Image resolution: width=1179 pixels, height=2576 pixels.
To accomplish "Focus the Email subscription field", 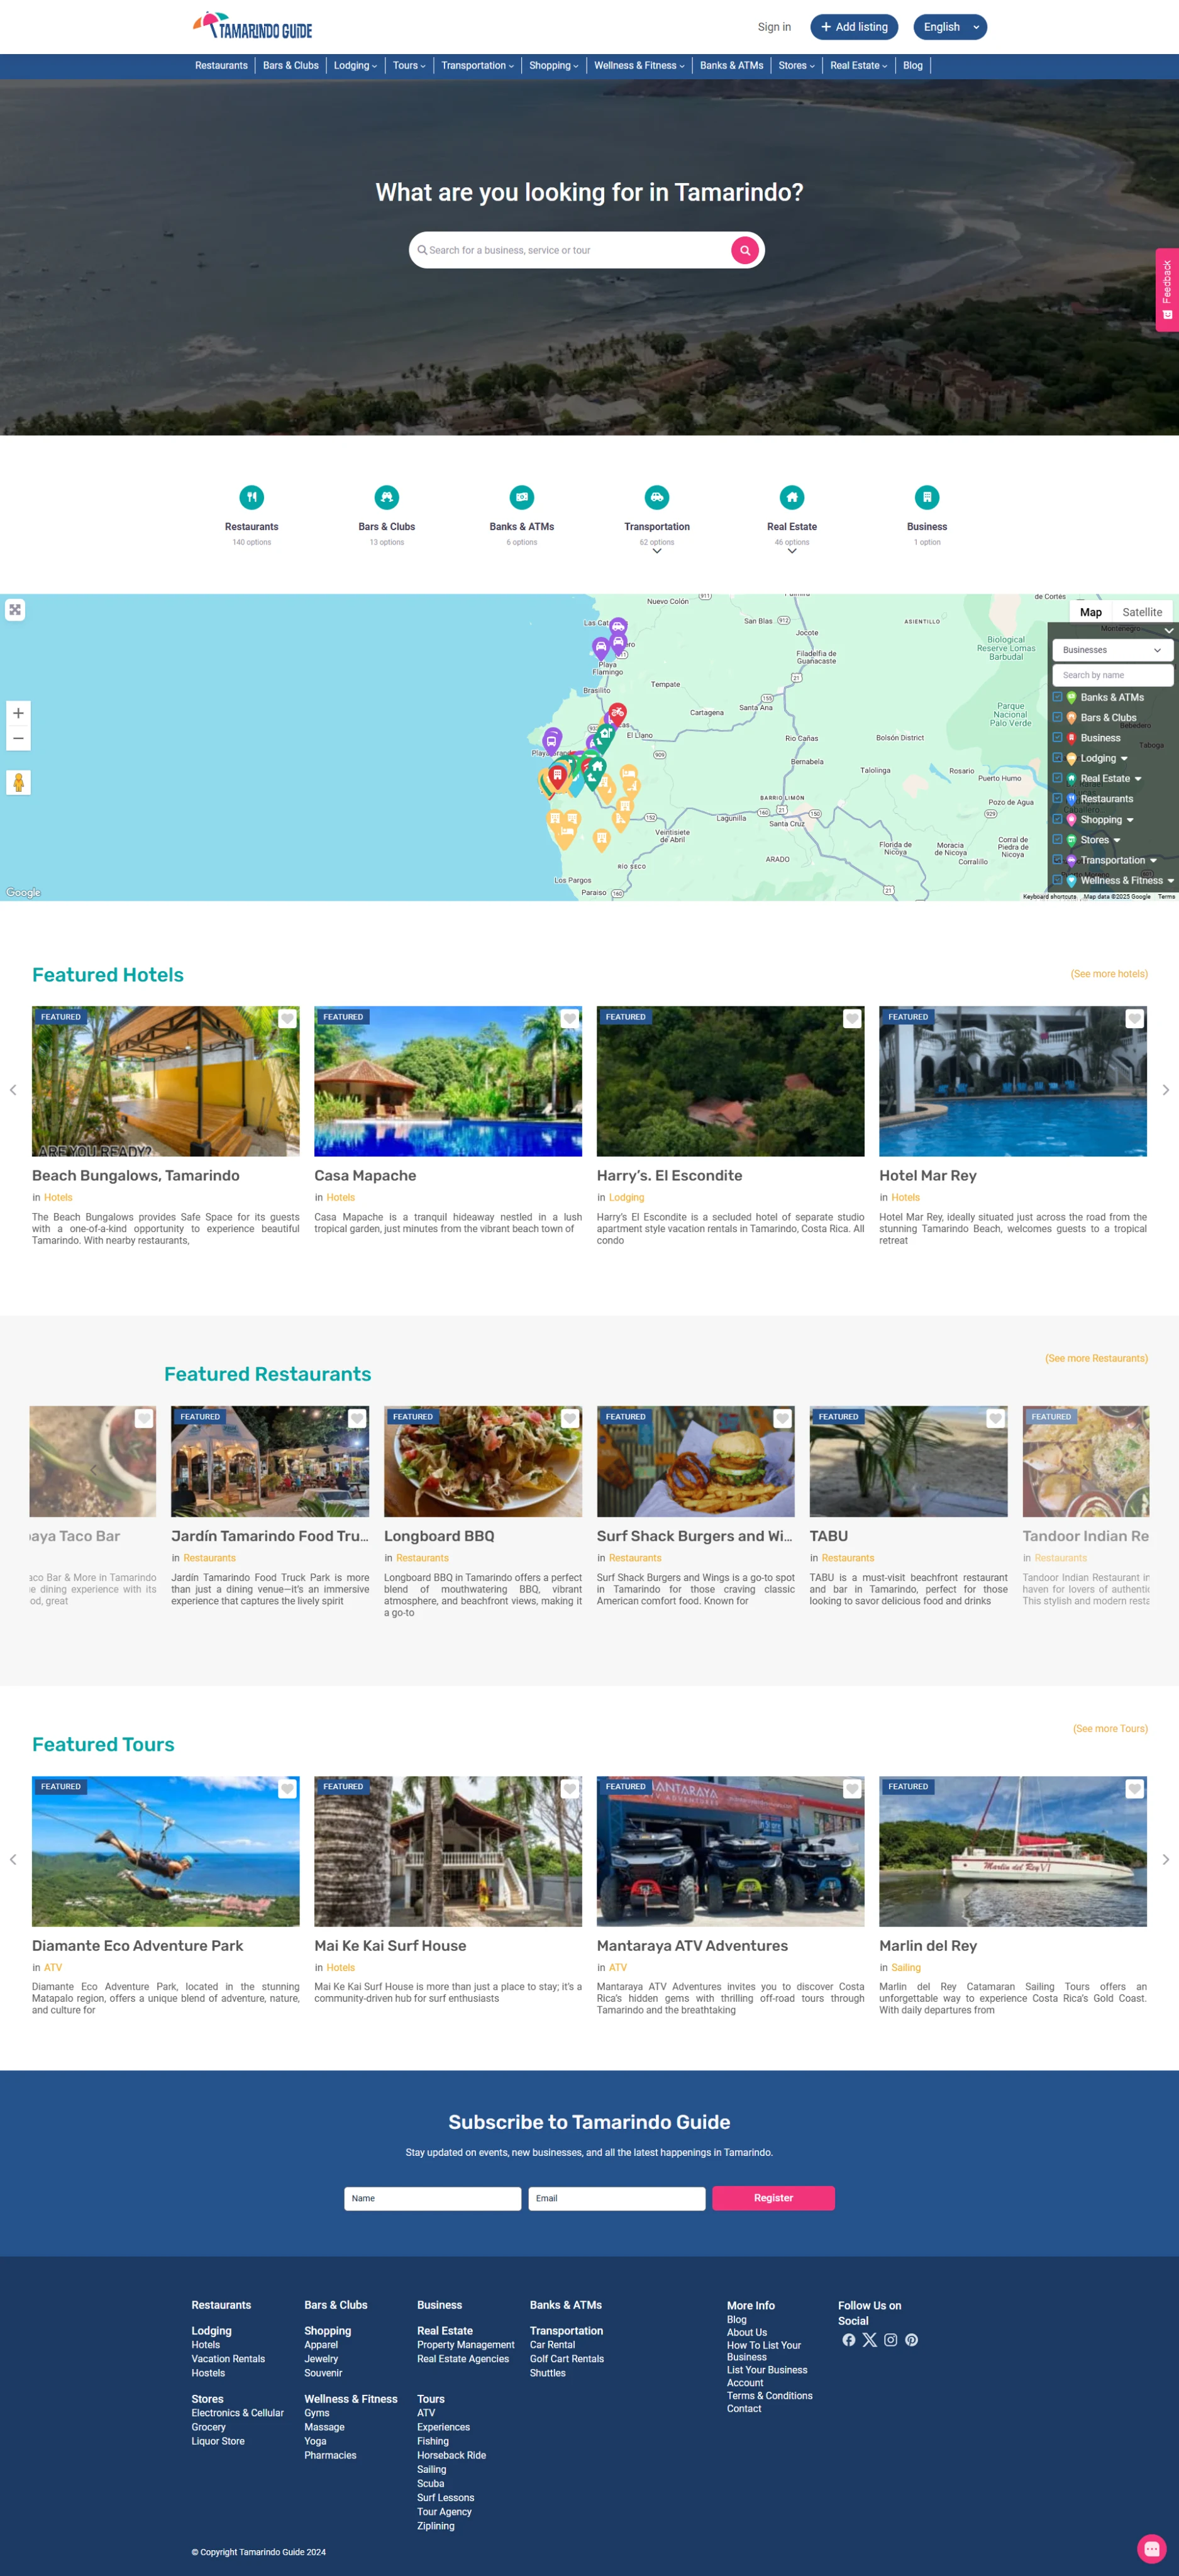I will click(x=616, y=2198).
